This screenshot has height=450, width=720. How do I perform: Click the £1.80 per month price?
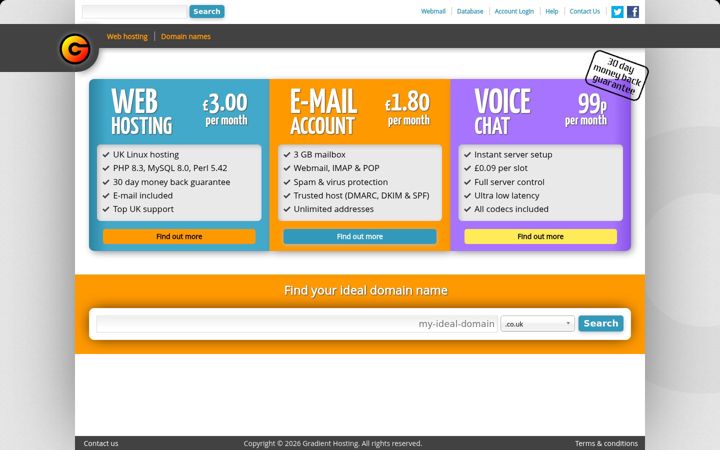(407, 109)
